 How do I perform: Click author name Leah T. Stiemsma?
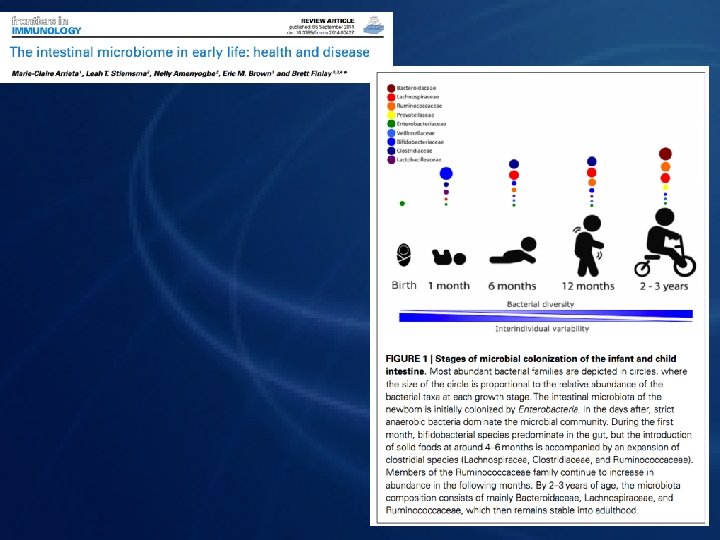point(117,73)
